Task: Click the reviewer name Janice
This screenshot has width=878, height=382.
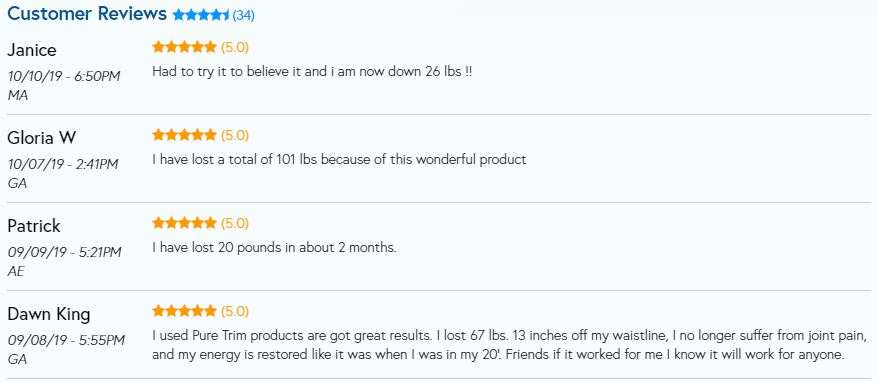Action: (x=32, y=50)
